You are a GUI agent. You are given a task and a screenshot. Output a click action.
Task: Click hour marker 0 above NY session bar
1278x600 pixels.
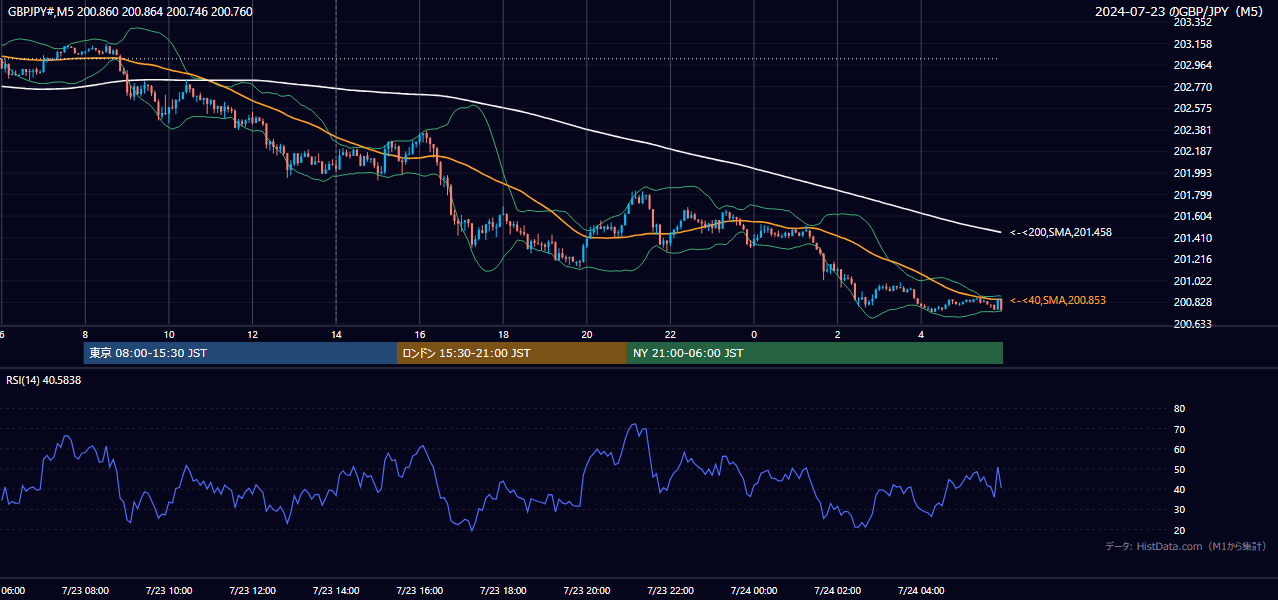coord(754,334)
